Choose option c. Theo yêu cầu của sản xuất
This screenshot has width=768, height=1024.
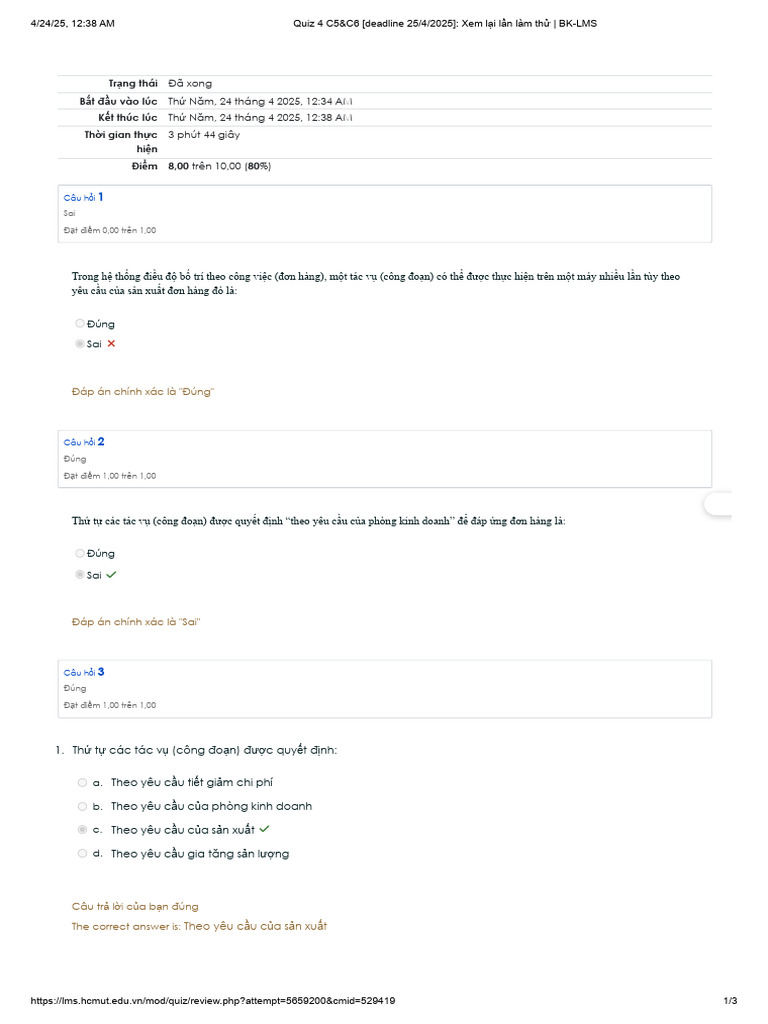[x=82, y=830]
